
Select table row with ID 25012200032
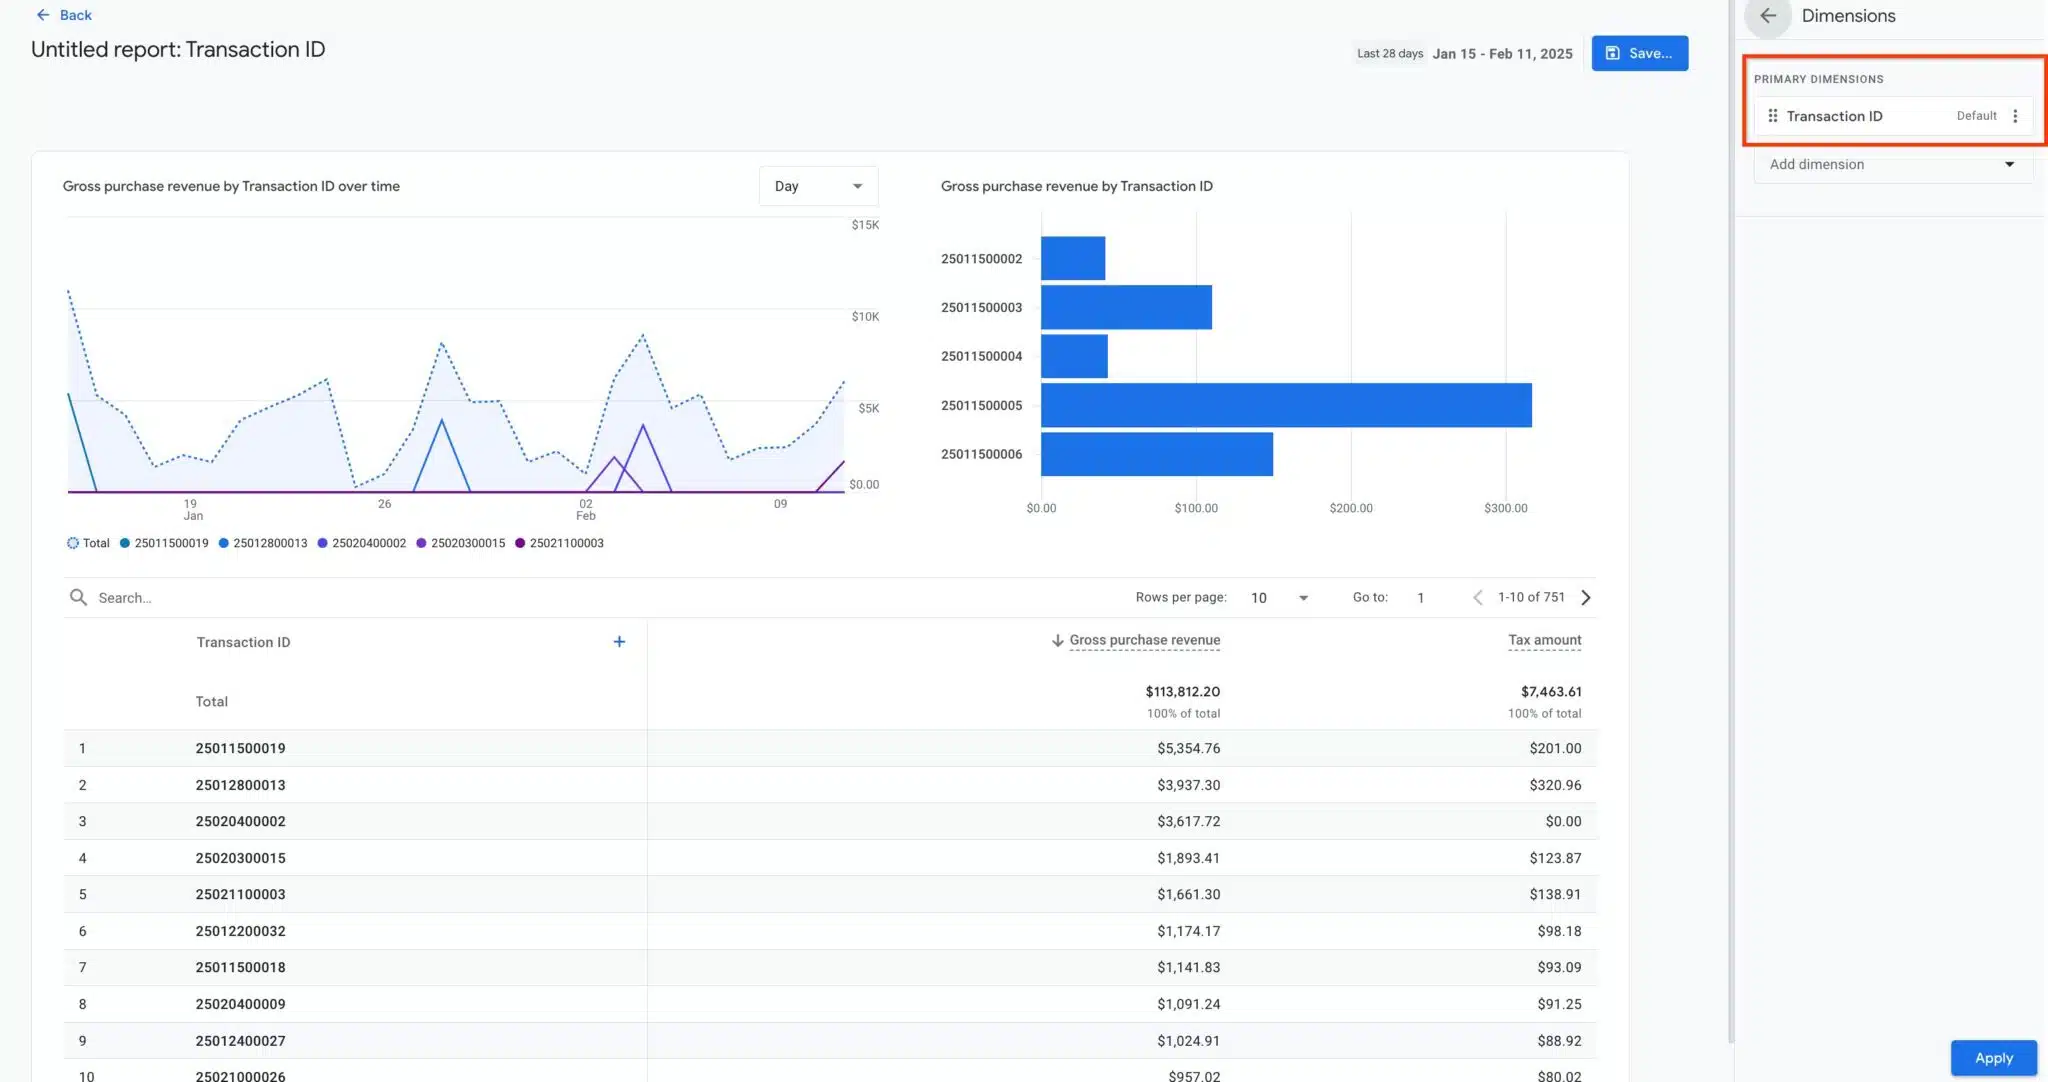pyautogui.click(x=830, y=931)
